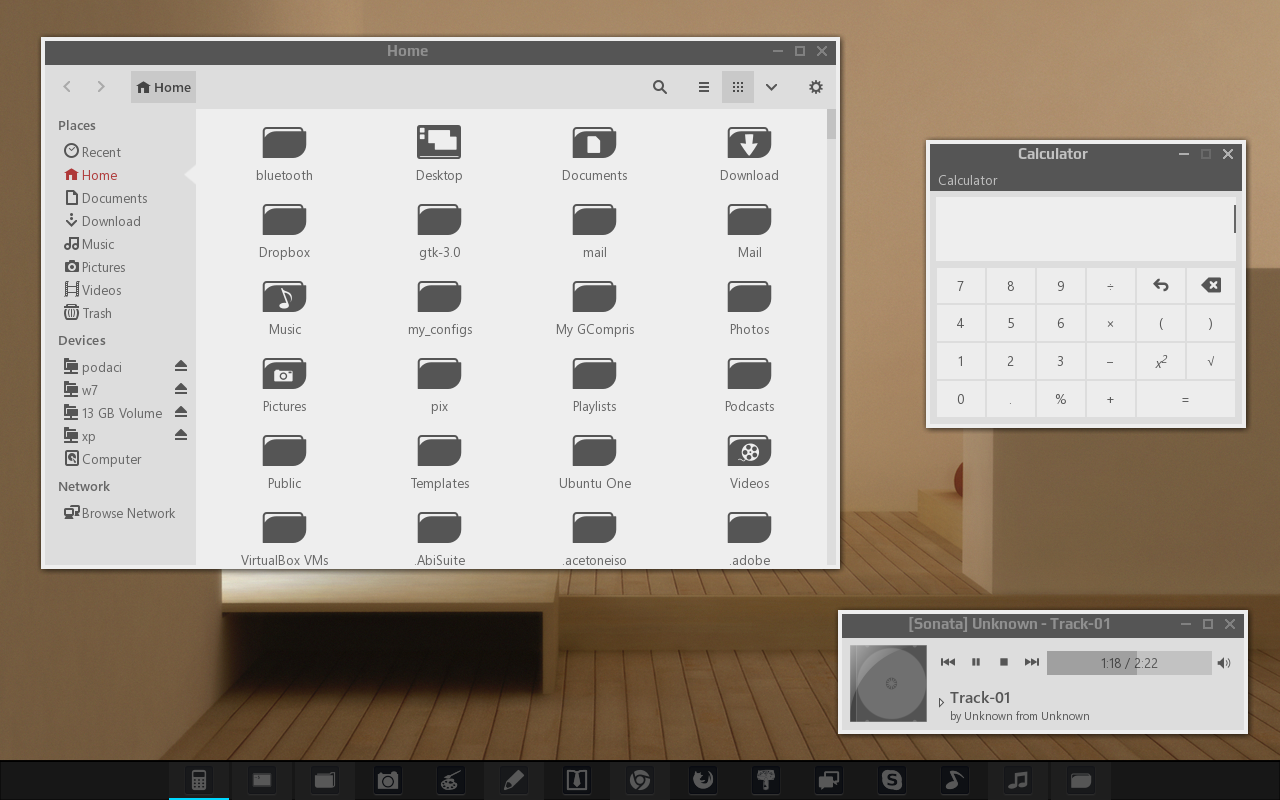Viewport: 1280px width, 800px height.
Task: Open Browse Network in sidebar
Action: (x=120, y=513)
